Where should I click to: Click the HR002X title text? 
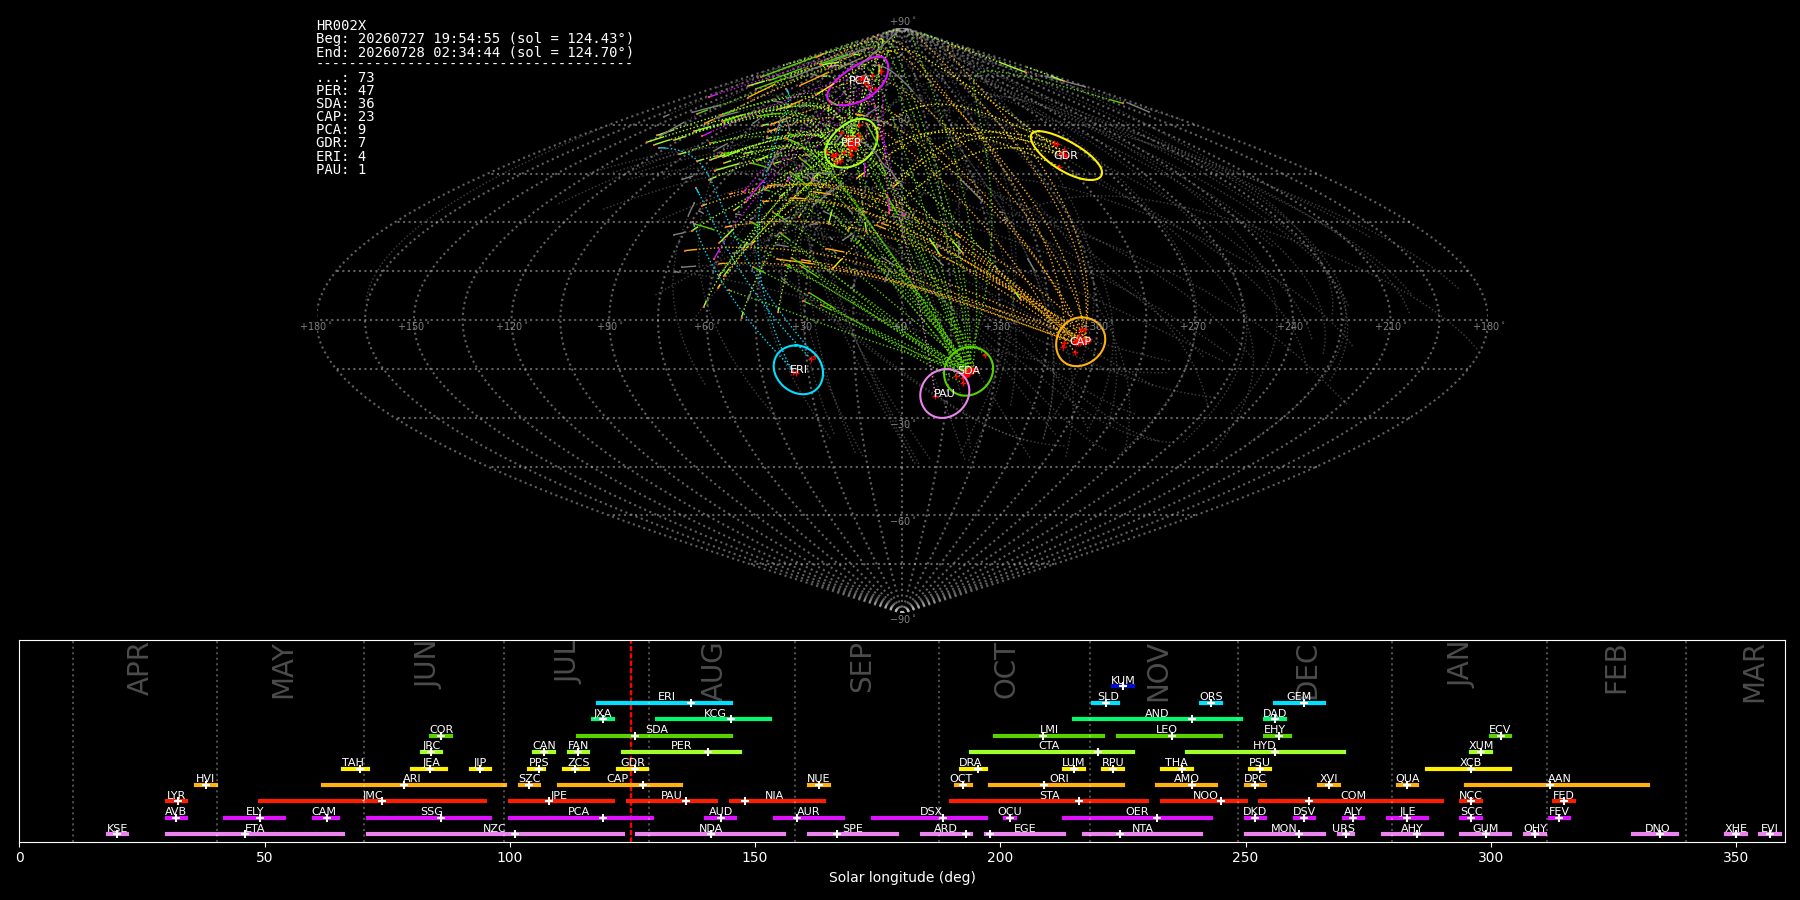(x=341, y=25)
